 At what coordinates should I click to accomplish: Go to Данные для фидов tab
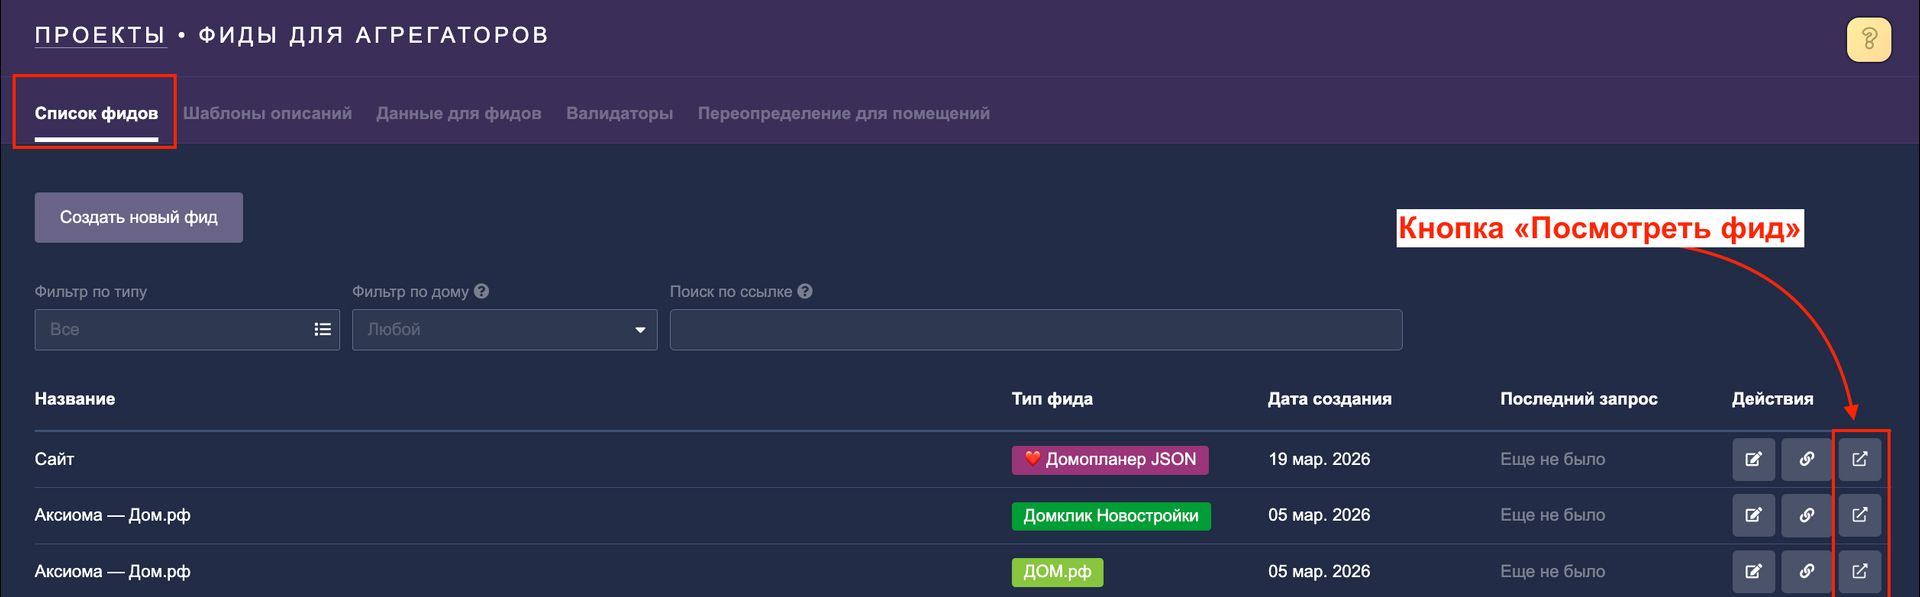pos(458,114)
